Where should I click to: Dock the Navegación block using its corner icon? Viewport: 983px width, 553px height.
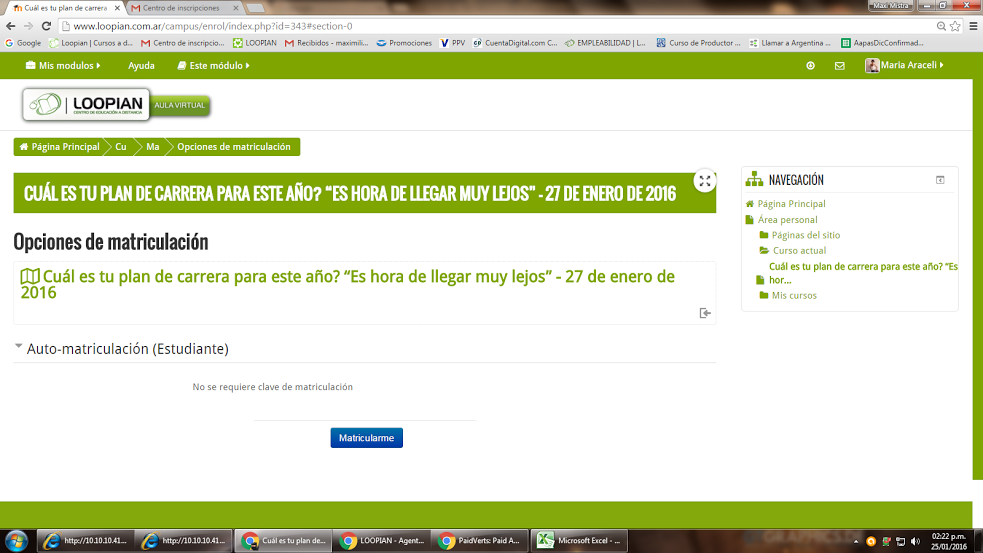coord(940,180)
